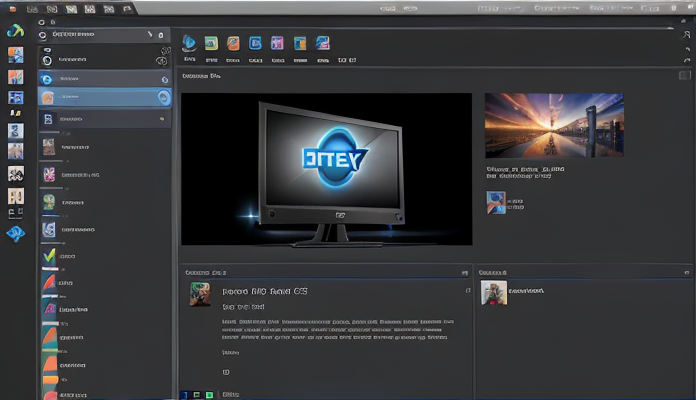Image resolution: width=696 pixels, height=400 pixels.
Task: Toggle the circle button on the highlighted blue row
Action: click(163, 97)
